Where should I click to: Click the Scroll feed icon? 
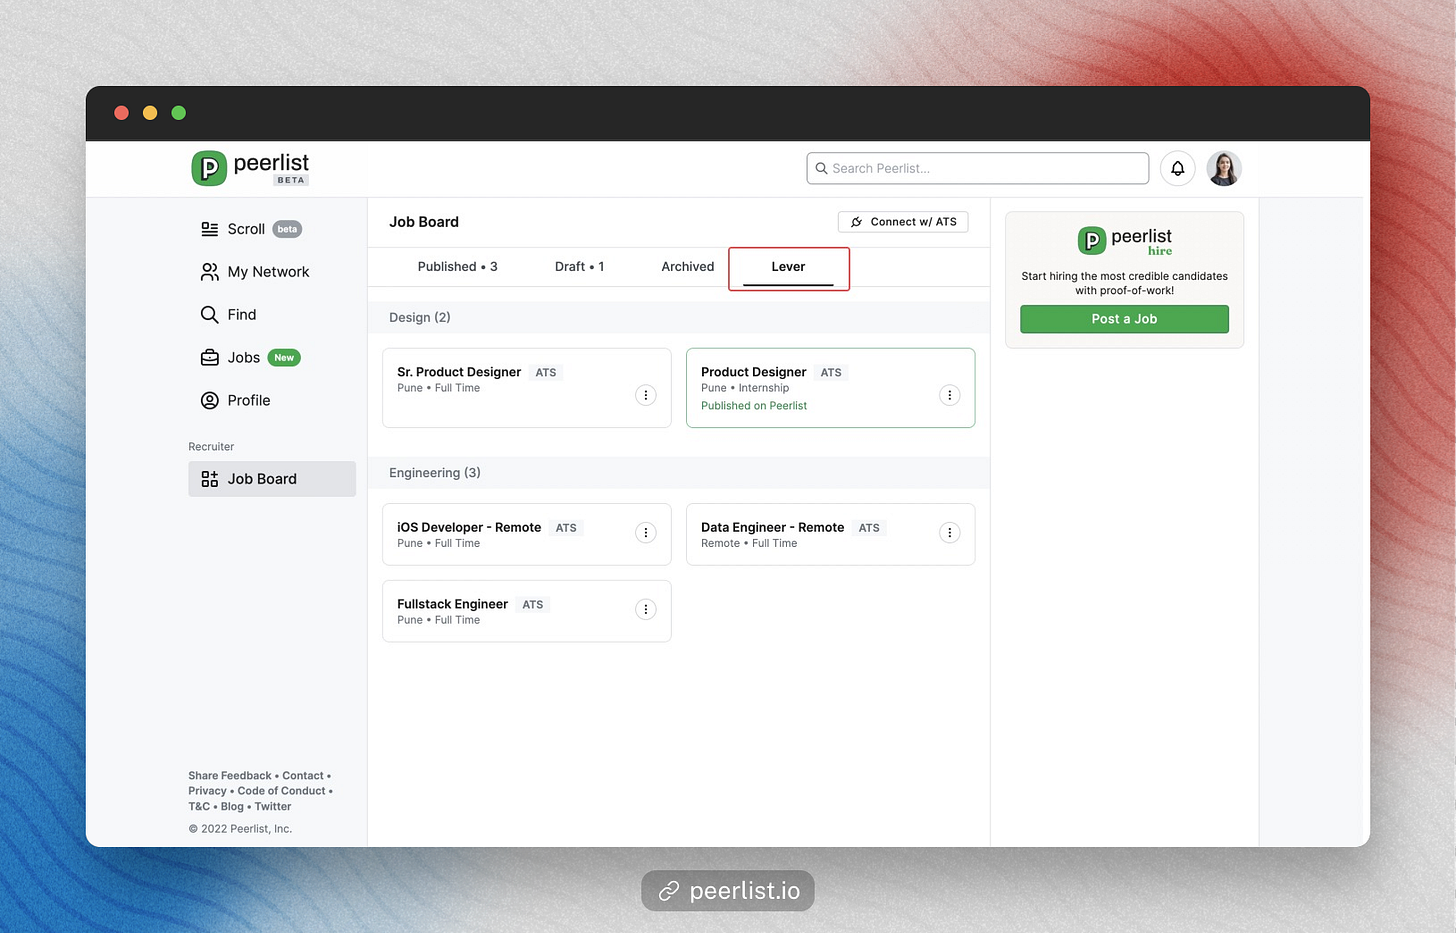tap(209, 229)
